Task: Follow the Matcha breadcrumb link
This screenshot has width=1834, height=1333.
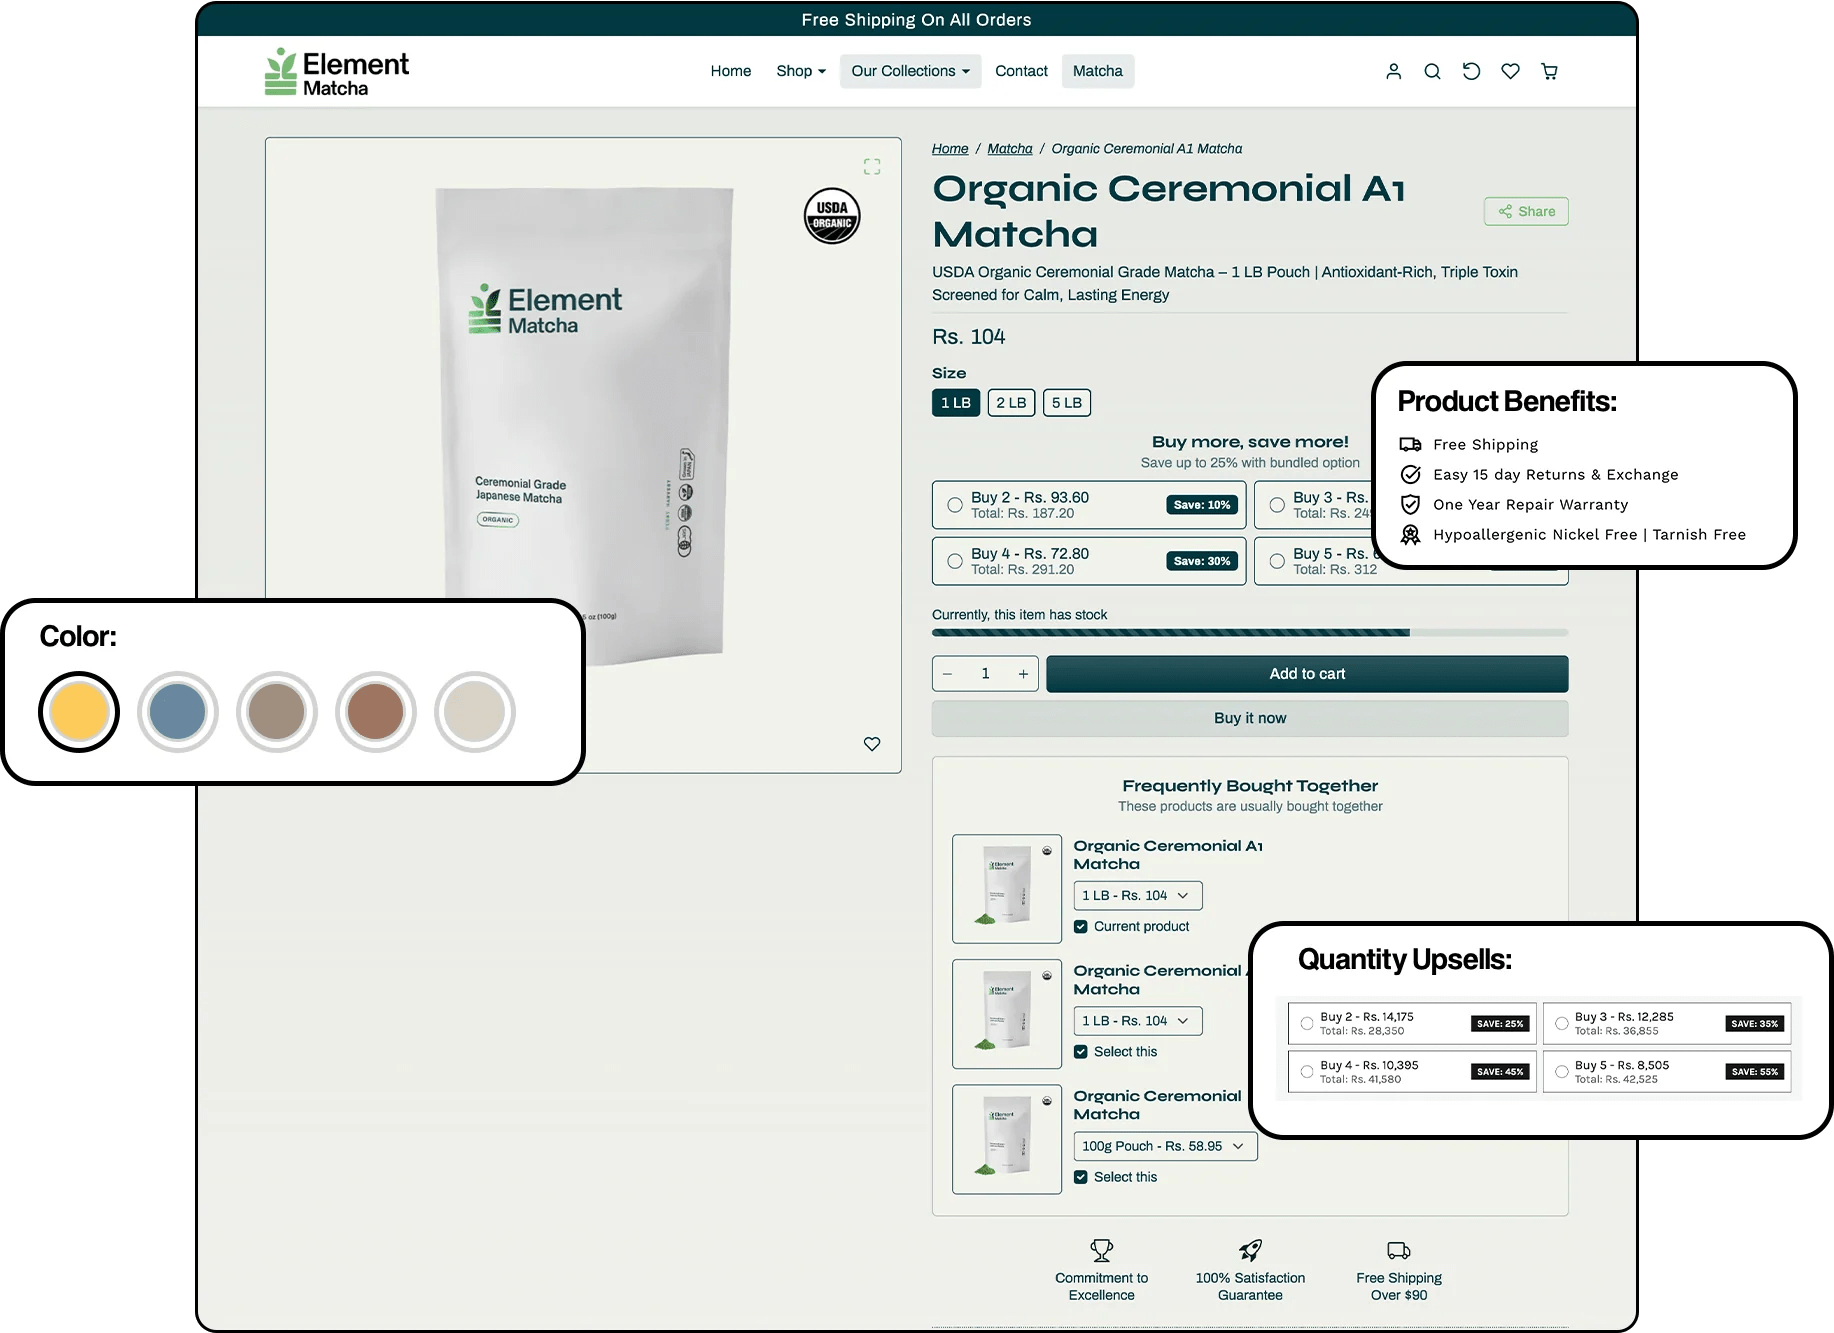Action: tap(1010, 149)
